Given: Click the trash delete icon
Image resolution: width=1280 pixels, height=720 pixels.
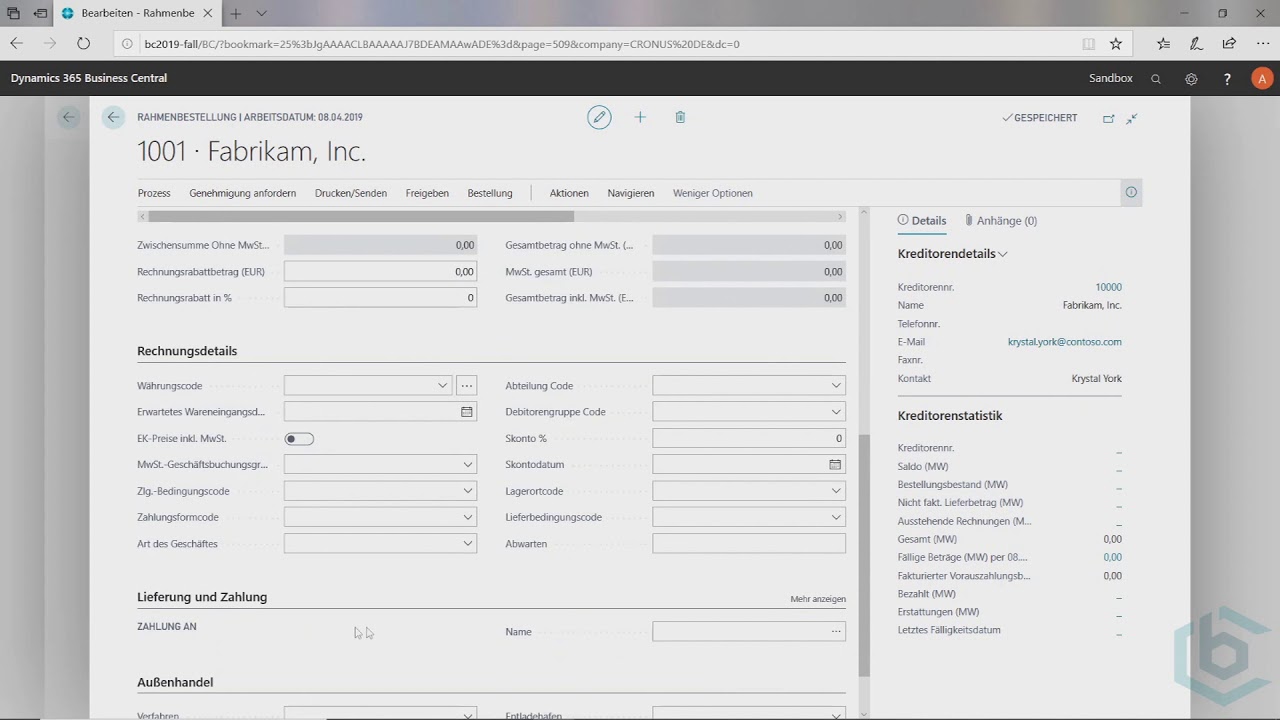Looking at the screenshot, I should [x=680, y=117].
